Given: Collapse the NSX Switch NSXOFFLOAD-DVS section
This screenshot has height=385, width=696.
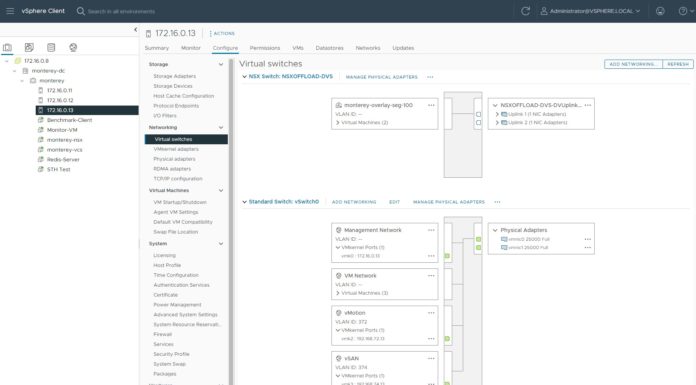Looking at the screenshot, I should pyautogui.click(x=245, y=76).
